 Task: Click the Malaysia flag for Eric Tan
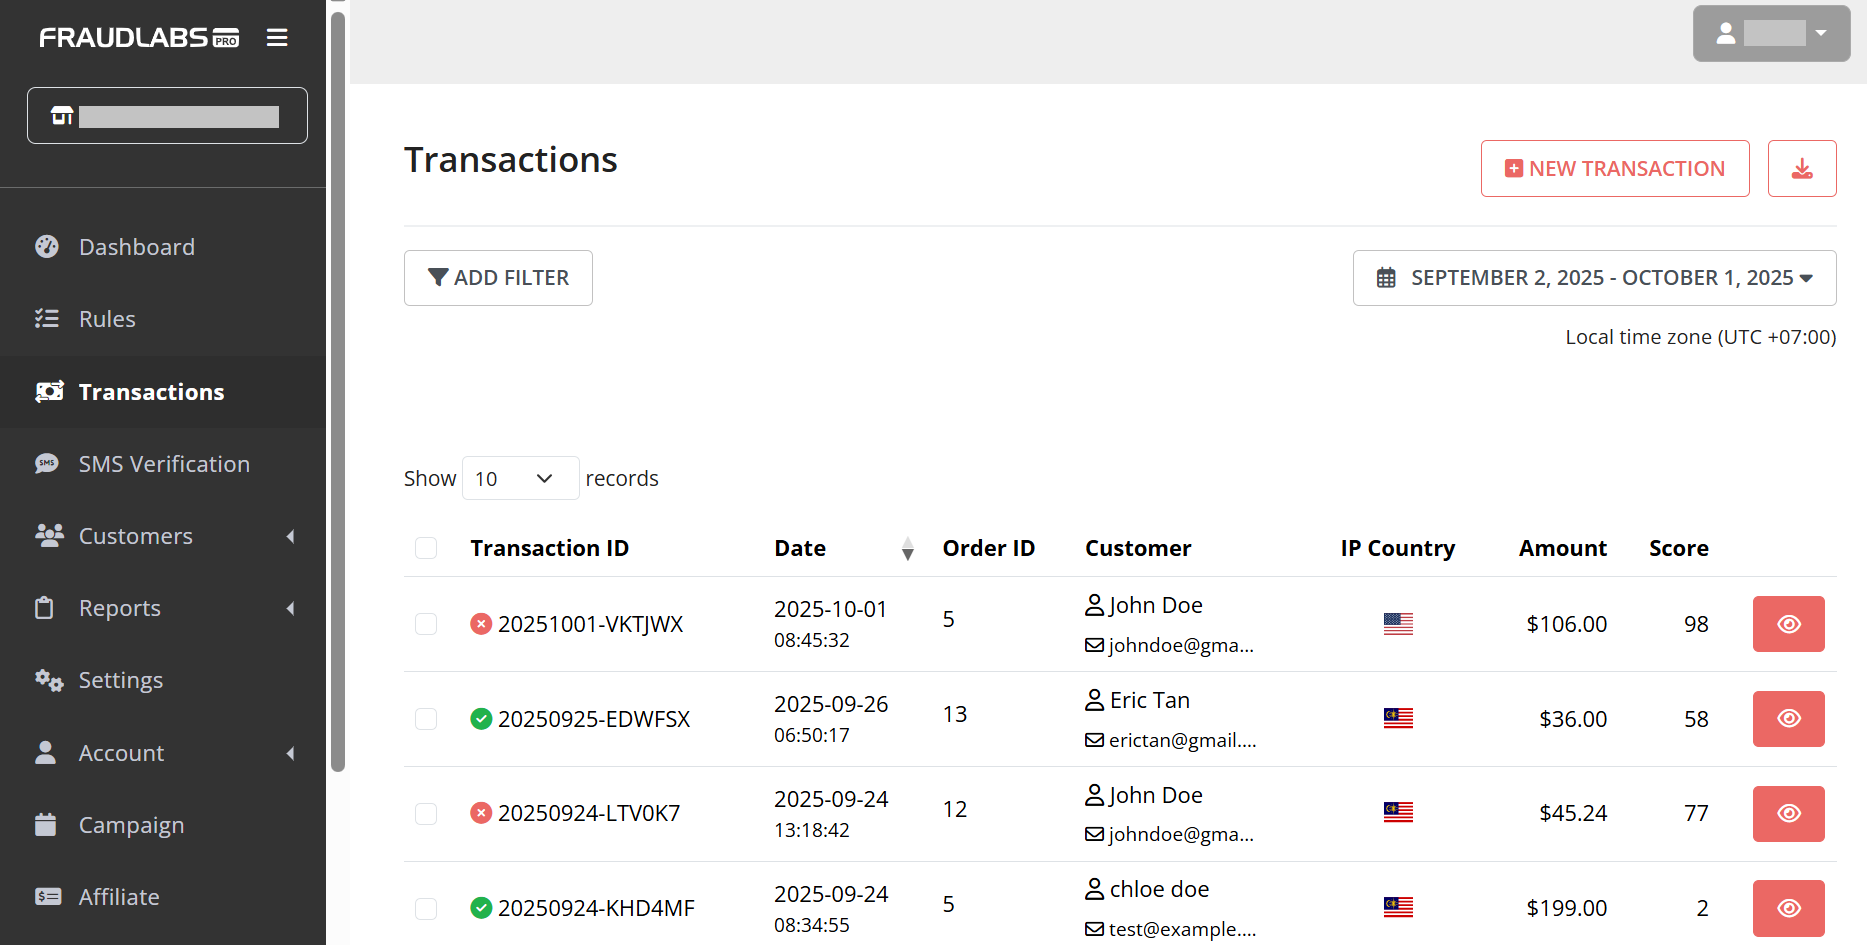1397,718
